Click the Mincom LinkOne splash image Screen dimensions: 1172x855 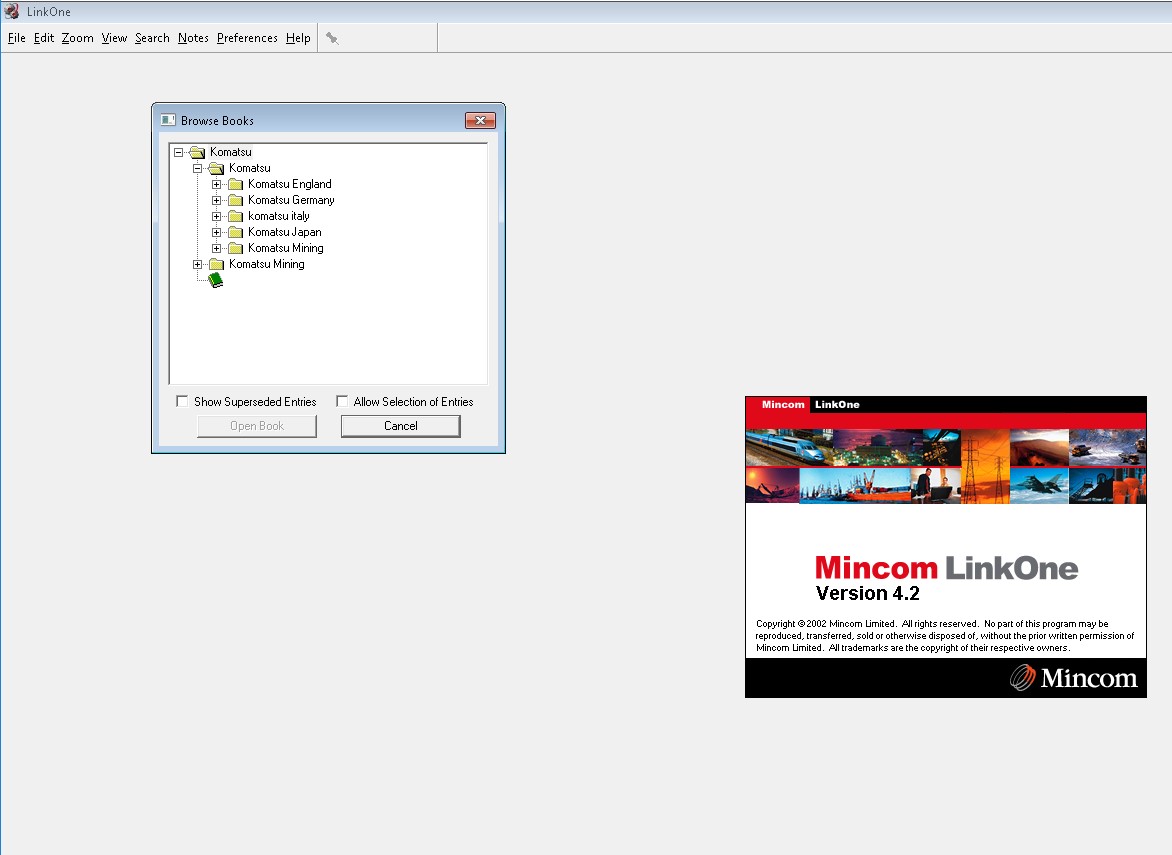coord(945,546)
